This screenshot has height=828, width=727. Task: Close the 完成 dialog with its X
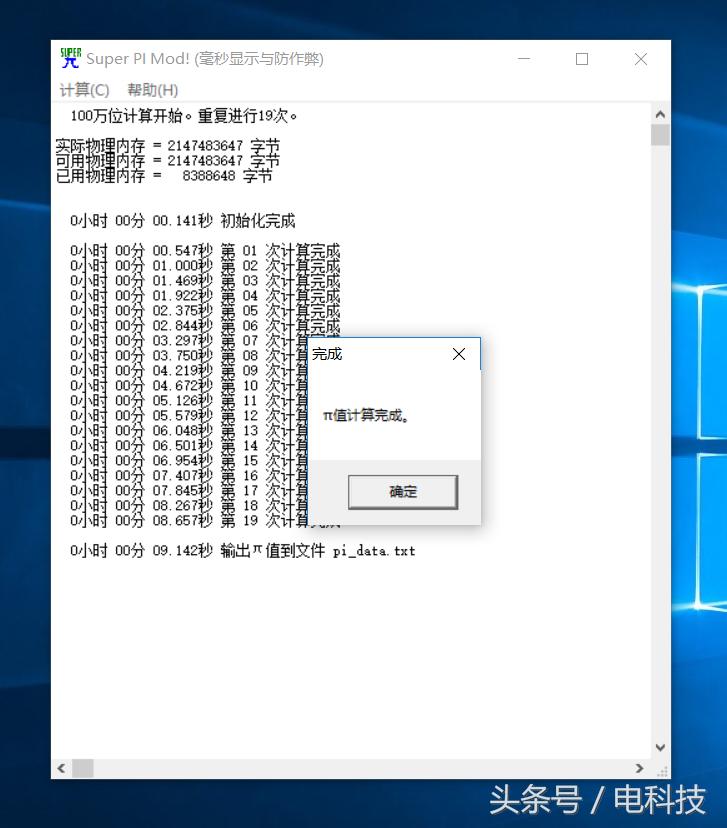click(x=459, y=354)
